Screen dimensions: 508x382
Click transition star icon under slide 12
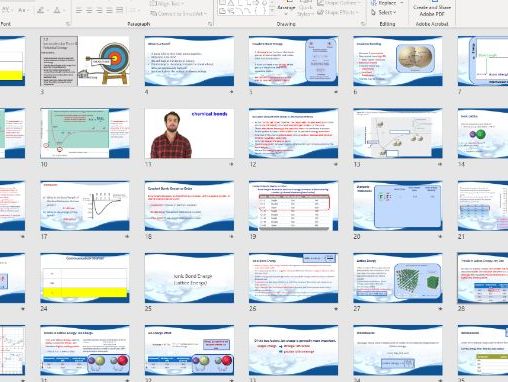point(336,164)
